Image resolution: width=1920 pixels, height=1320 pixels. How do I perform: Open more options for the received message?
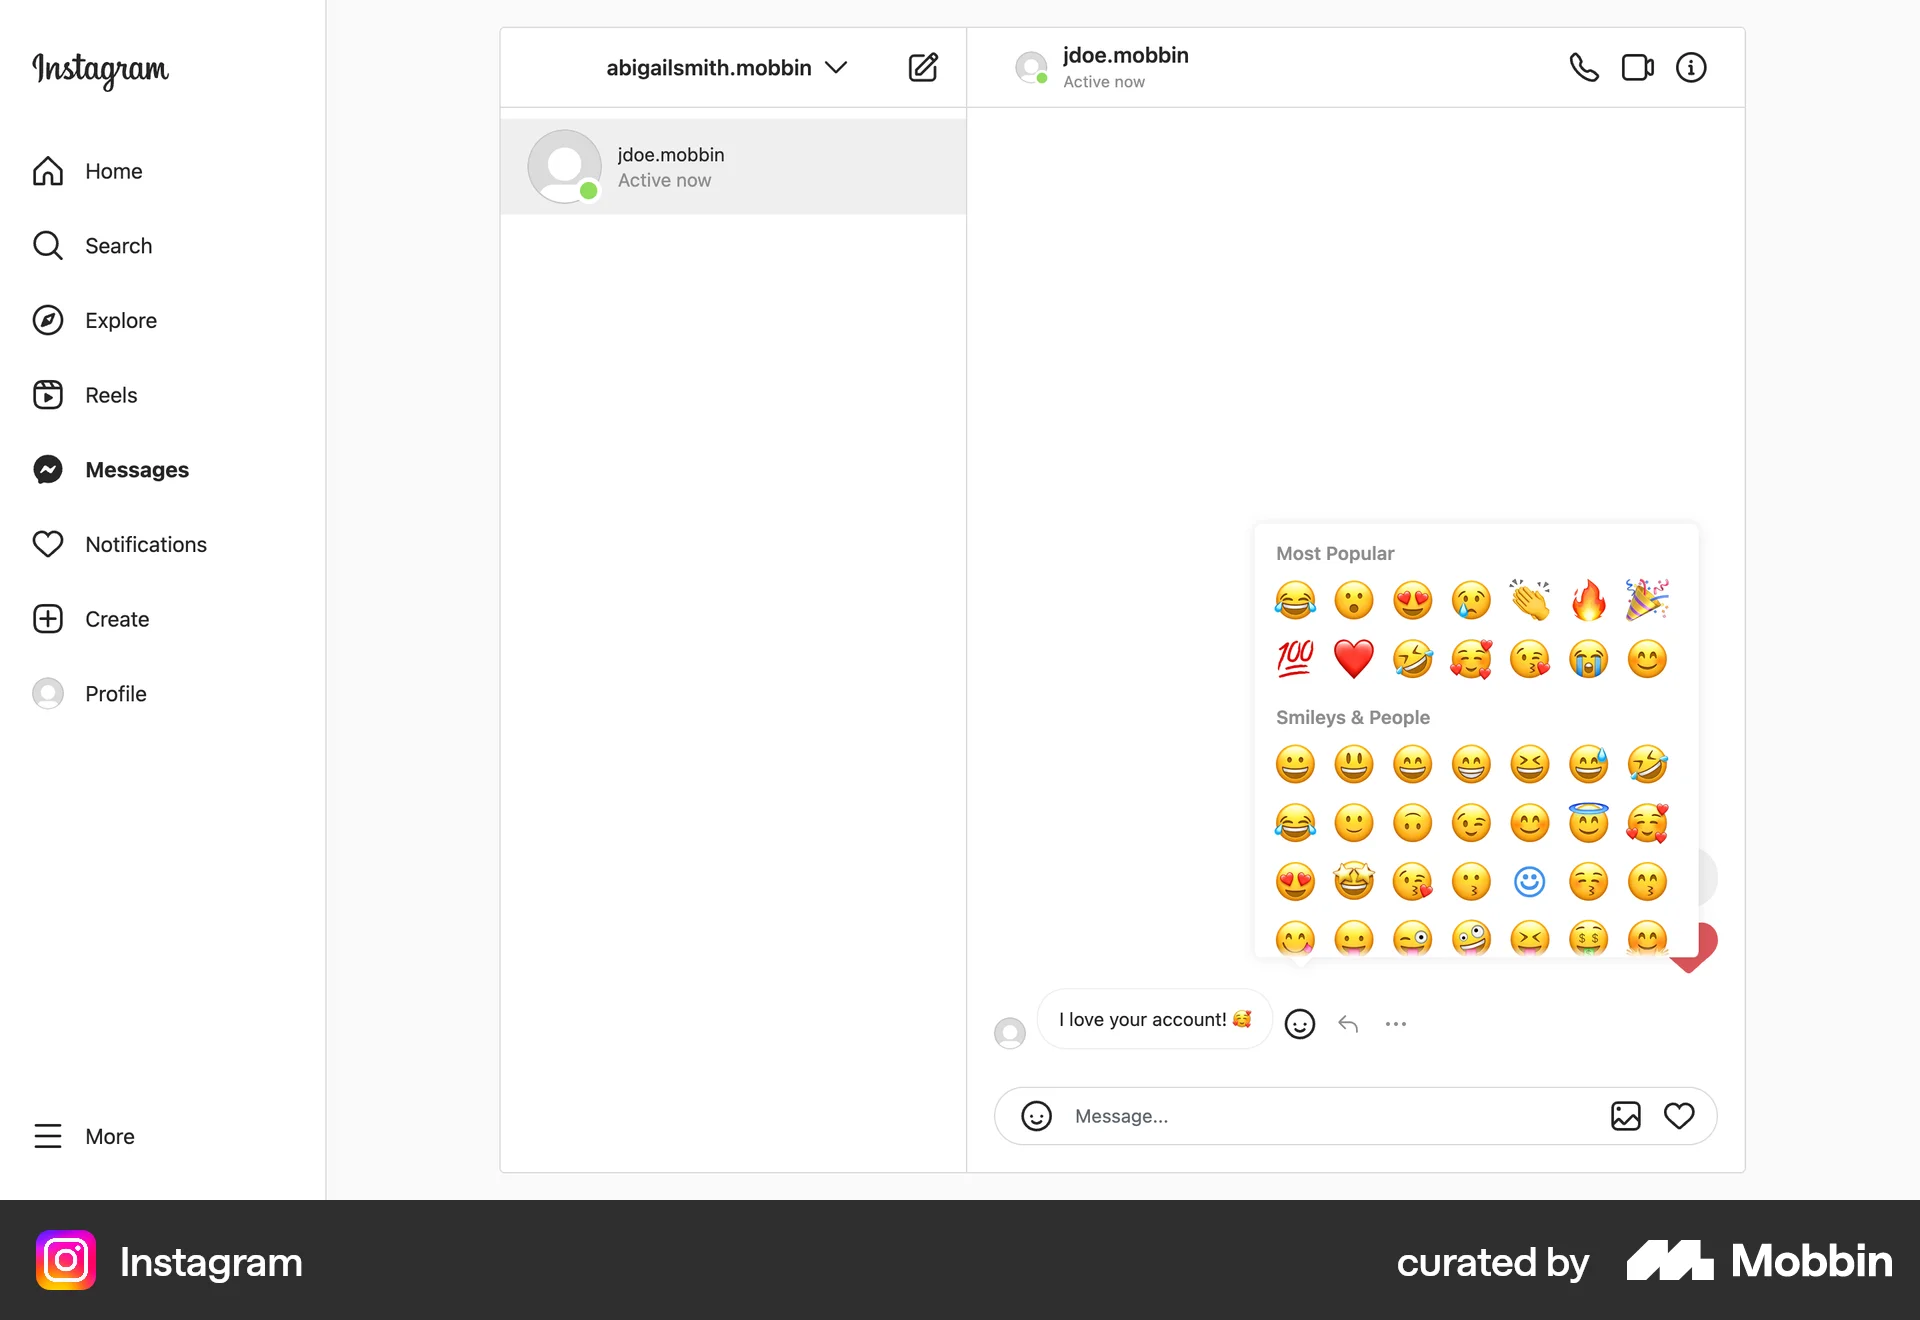click(x=1396, y=1024)
